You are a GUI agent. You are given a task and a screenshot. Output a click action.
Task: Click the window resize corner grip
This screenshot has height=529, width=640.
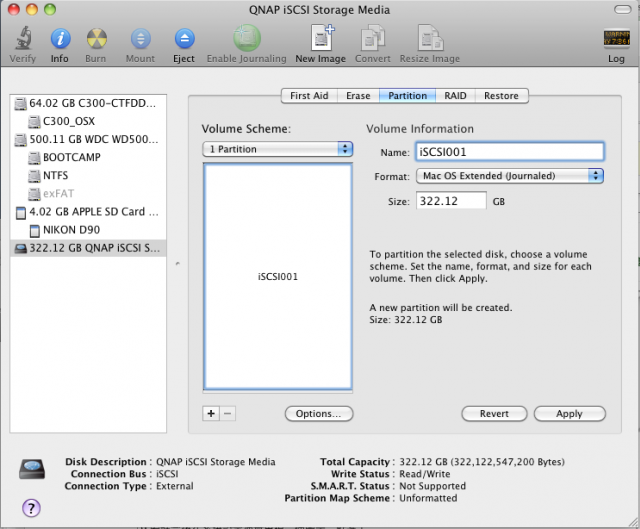coord(633,522)
